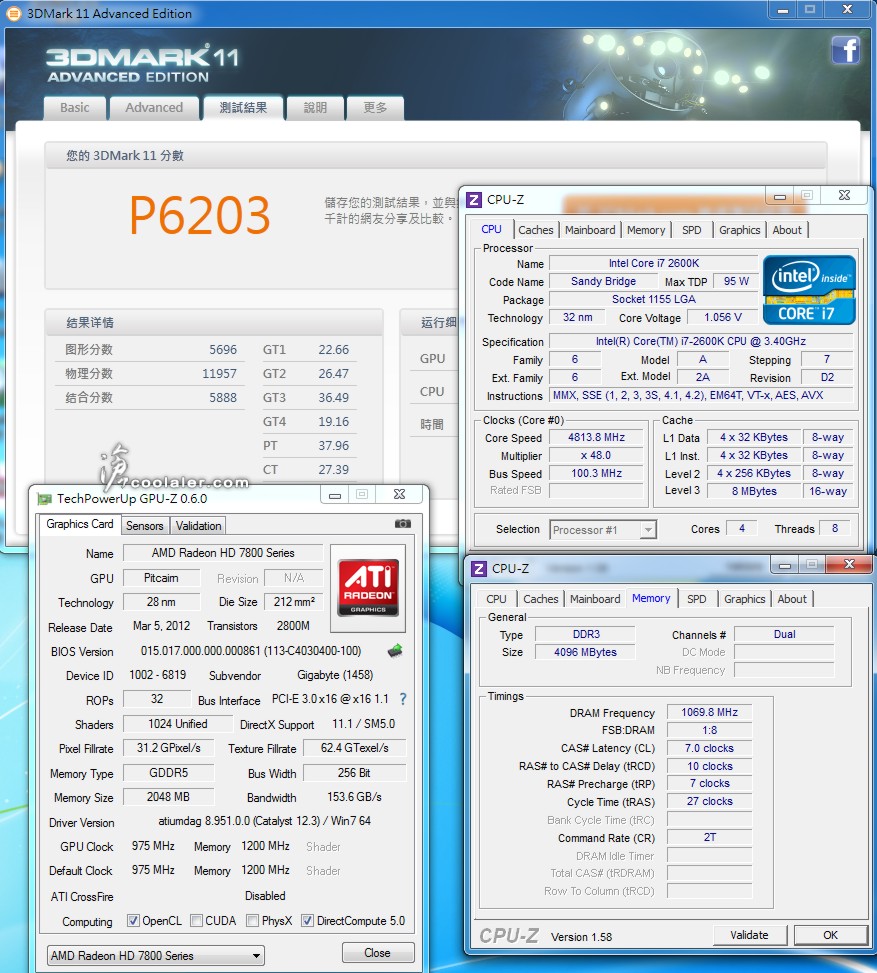Viewport: 877px width, 973px height.
Task: Click the Specification i7-2600K CPU @ 3.40GHz field
Action: coord(701,341)
